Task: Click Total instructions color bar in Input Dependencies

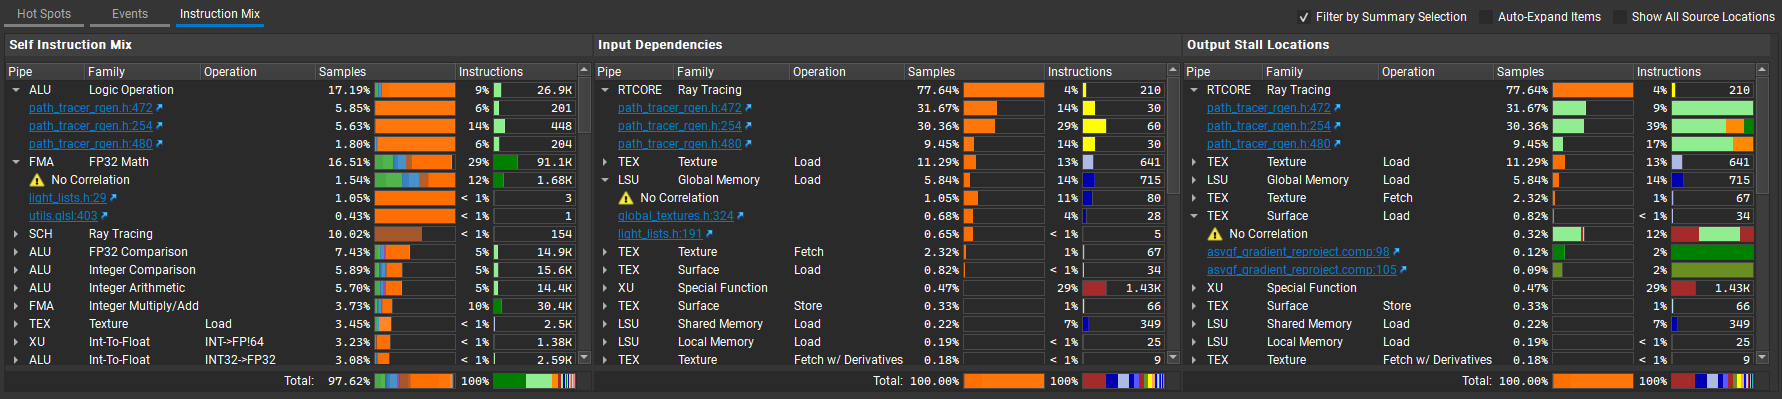Action: pos(1124,381)
